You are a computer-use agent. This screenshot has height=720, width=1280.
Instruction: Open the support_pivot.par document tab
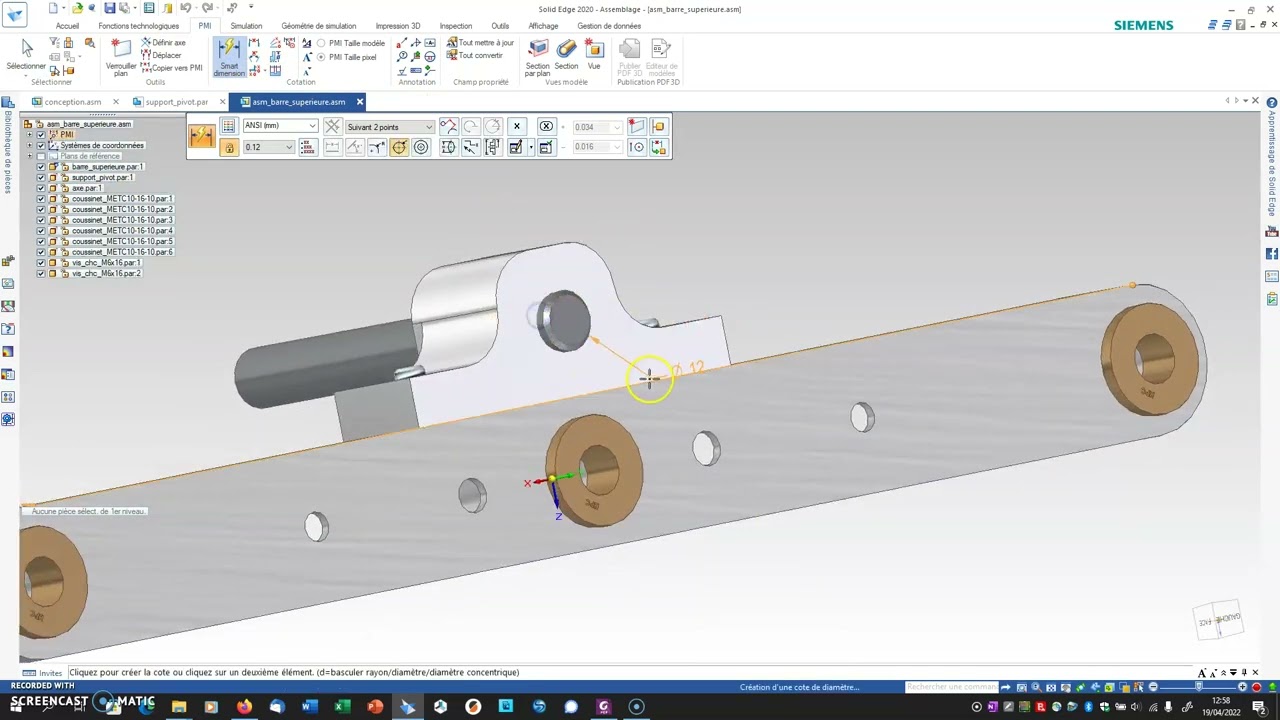tap(177, 102)
